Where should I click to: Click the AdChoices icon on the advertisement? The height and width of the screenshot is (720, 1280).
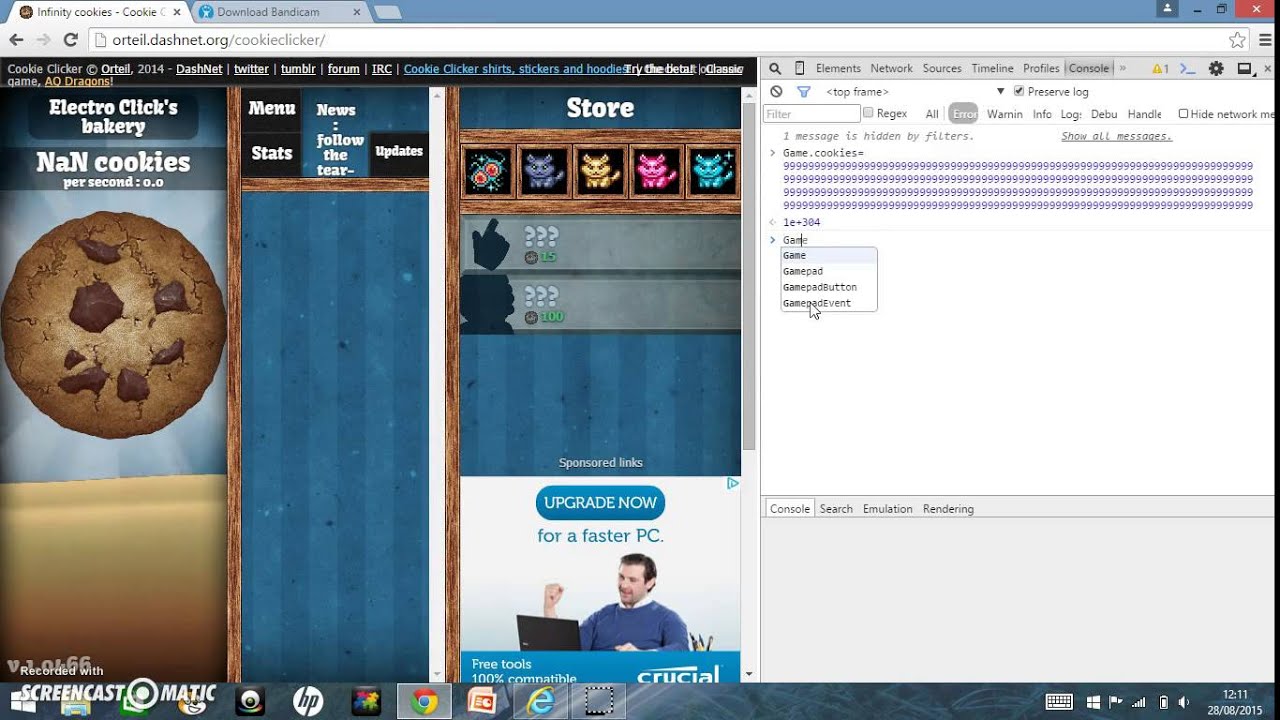(732, 483)
